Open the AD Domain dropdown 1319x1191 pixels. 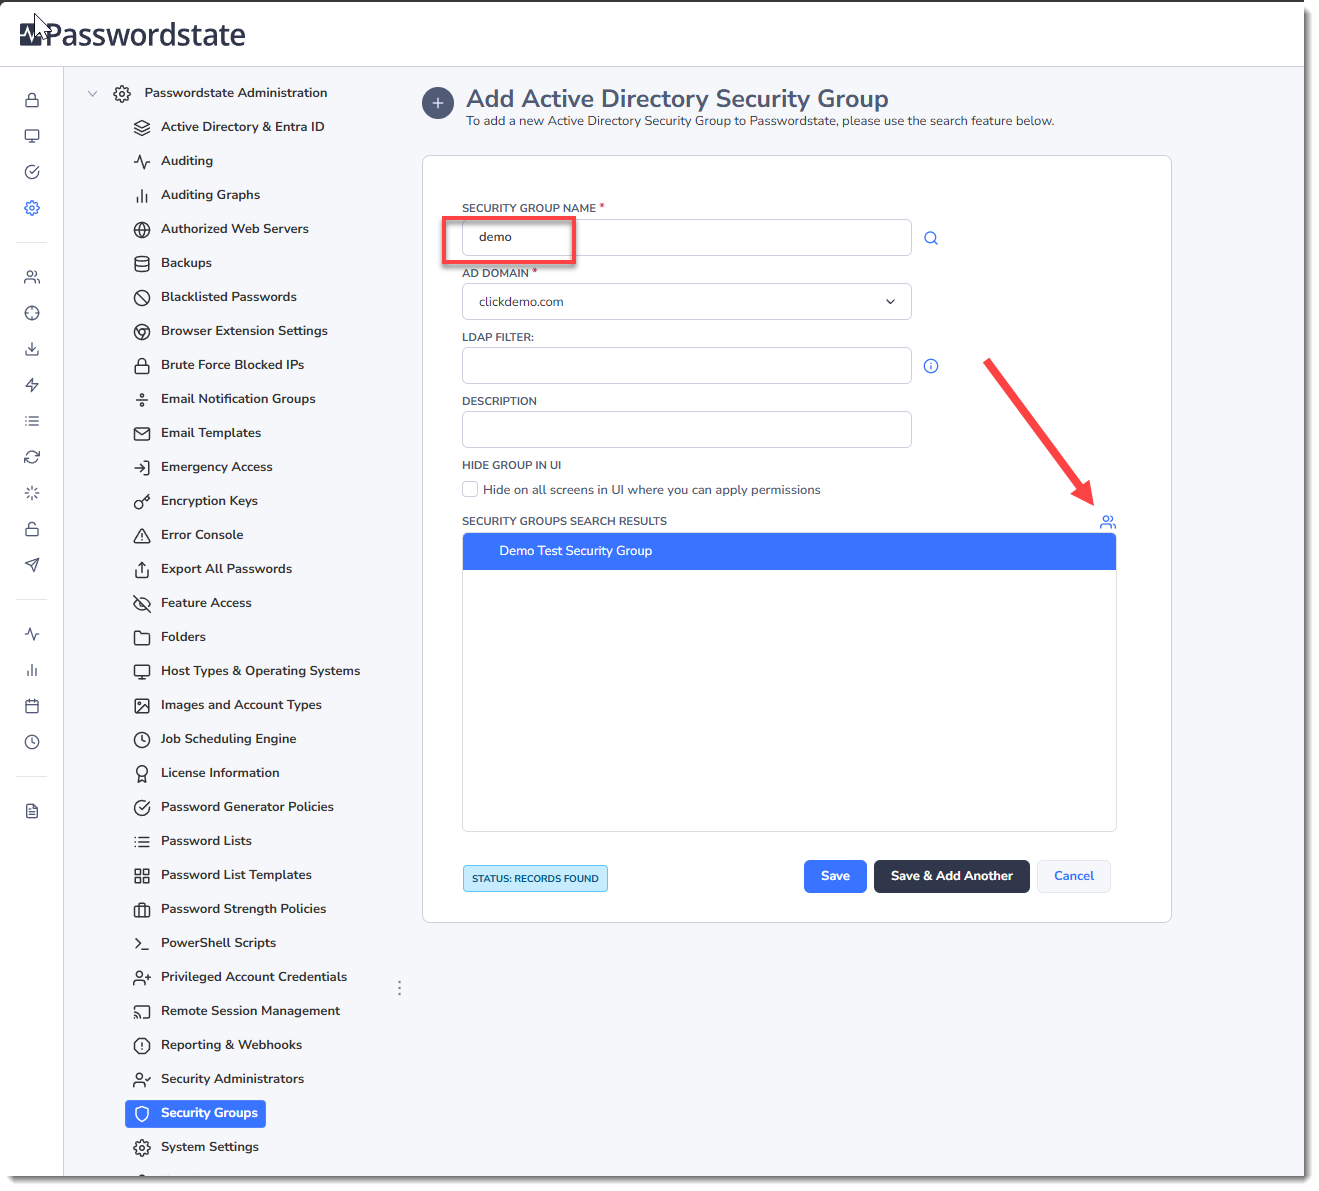tap(687, 302)
